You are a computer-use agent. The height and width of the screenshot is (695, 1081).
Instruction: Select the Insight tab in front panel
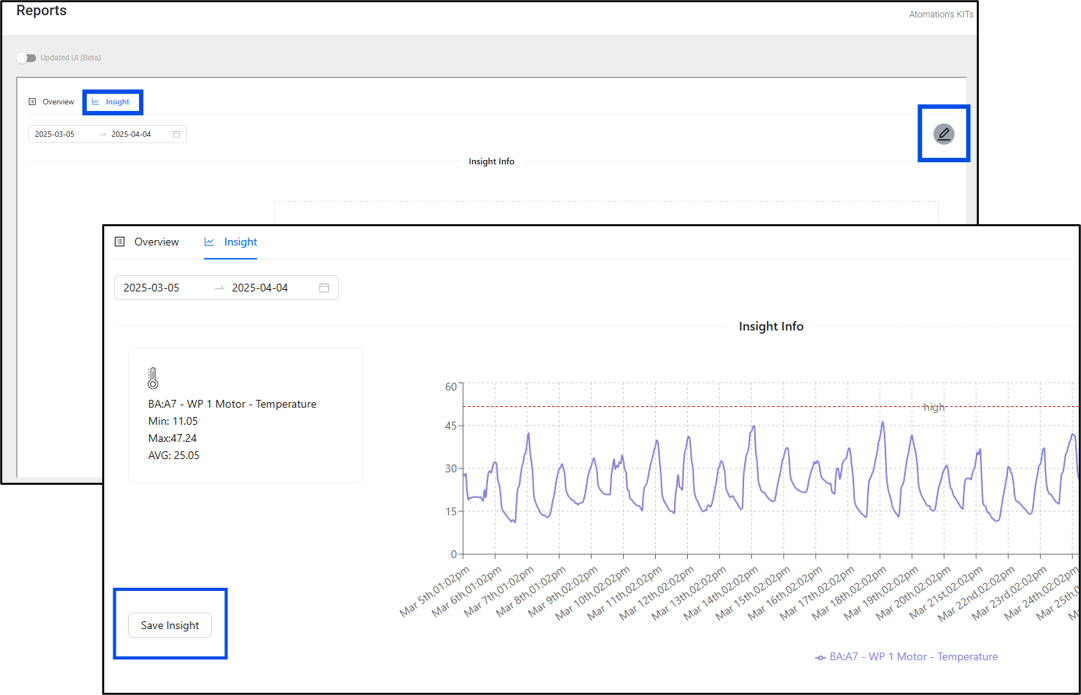point(230,242)
